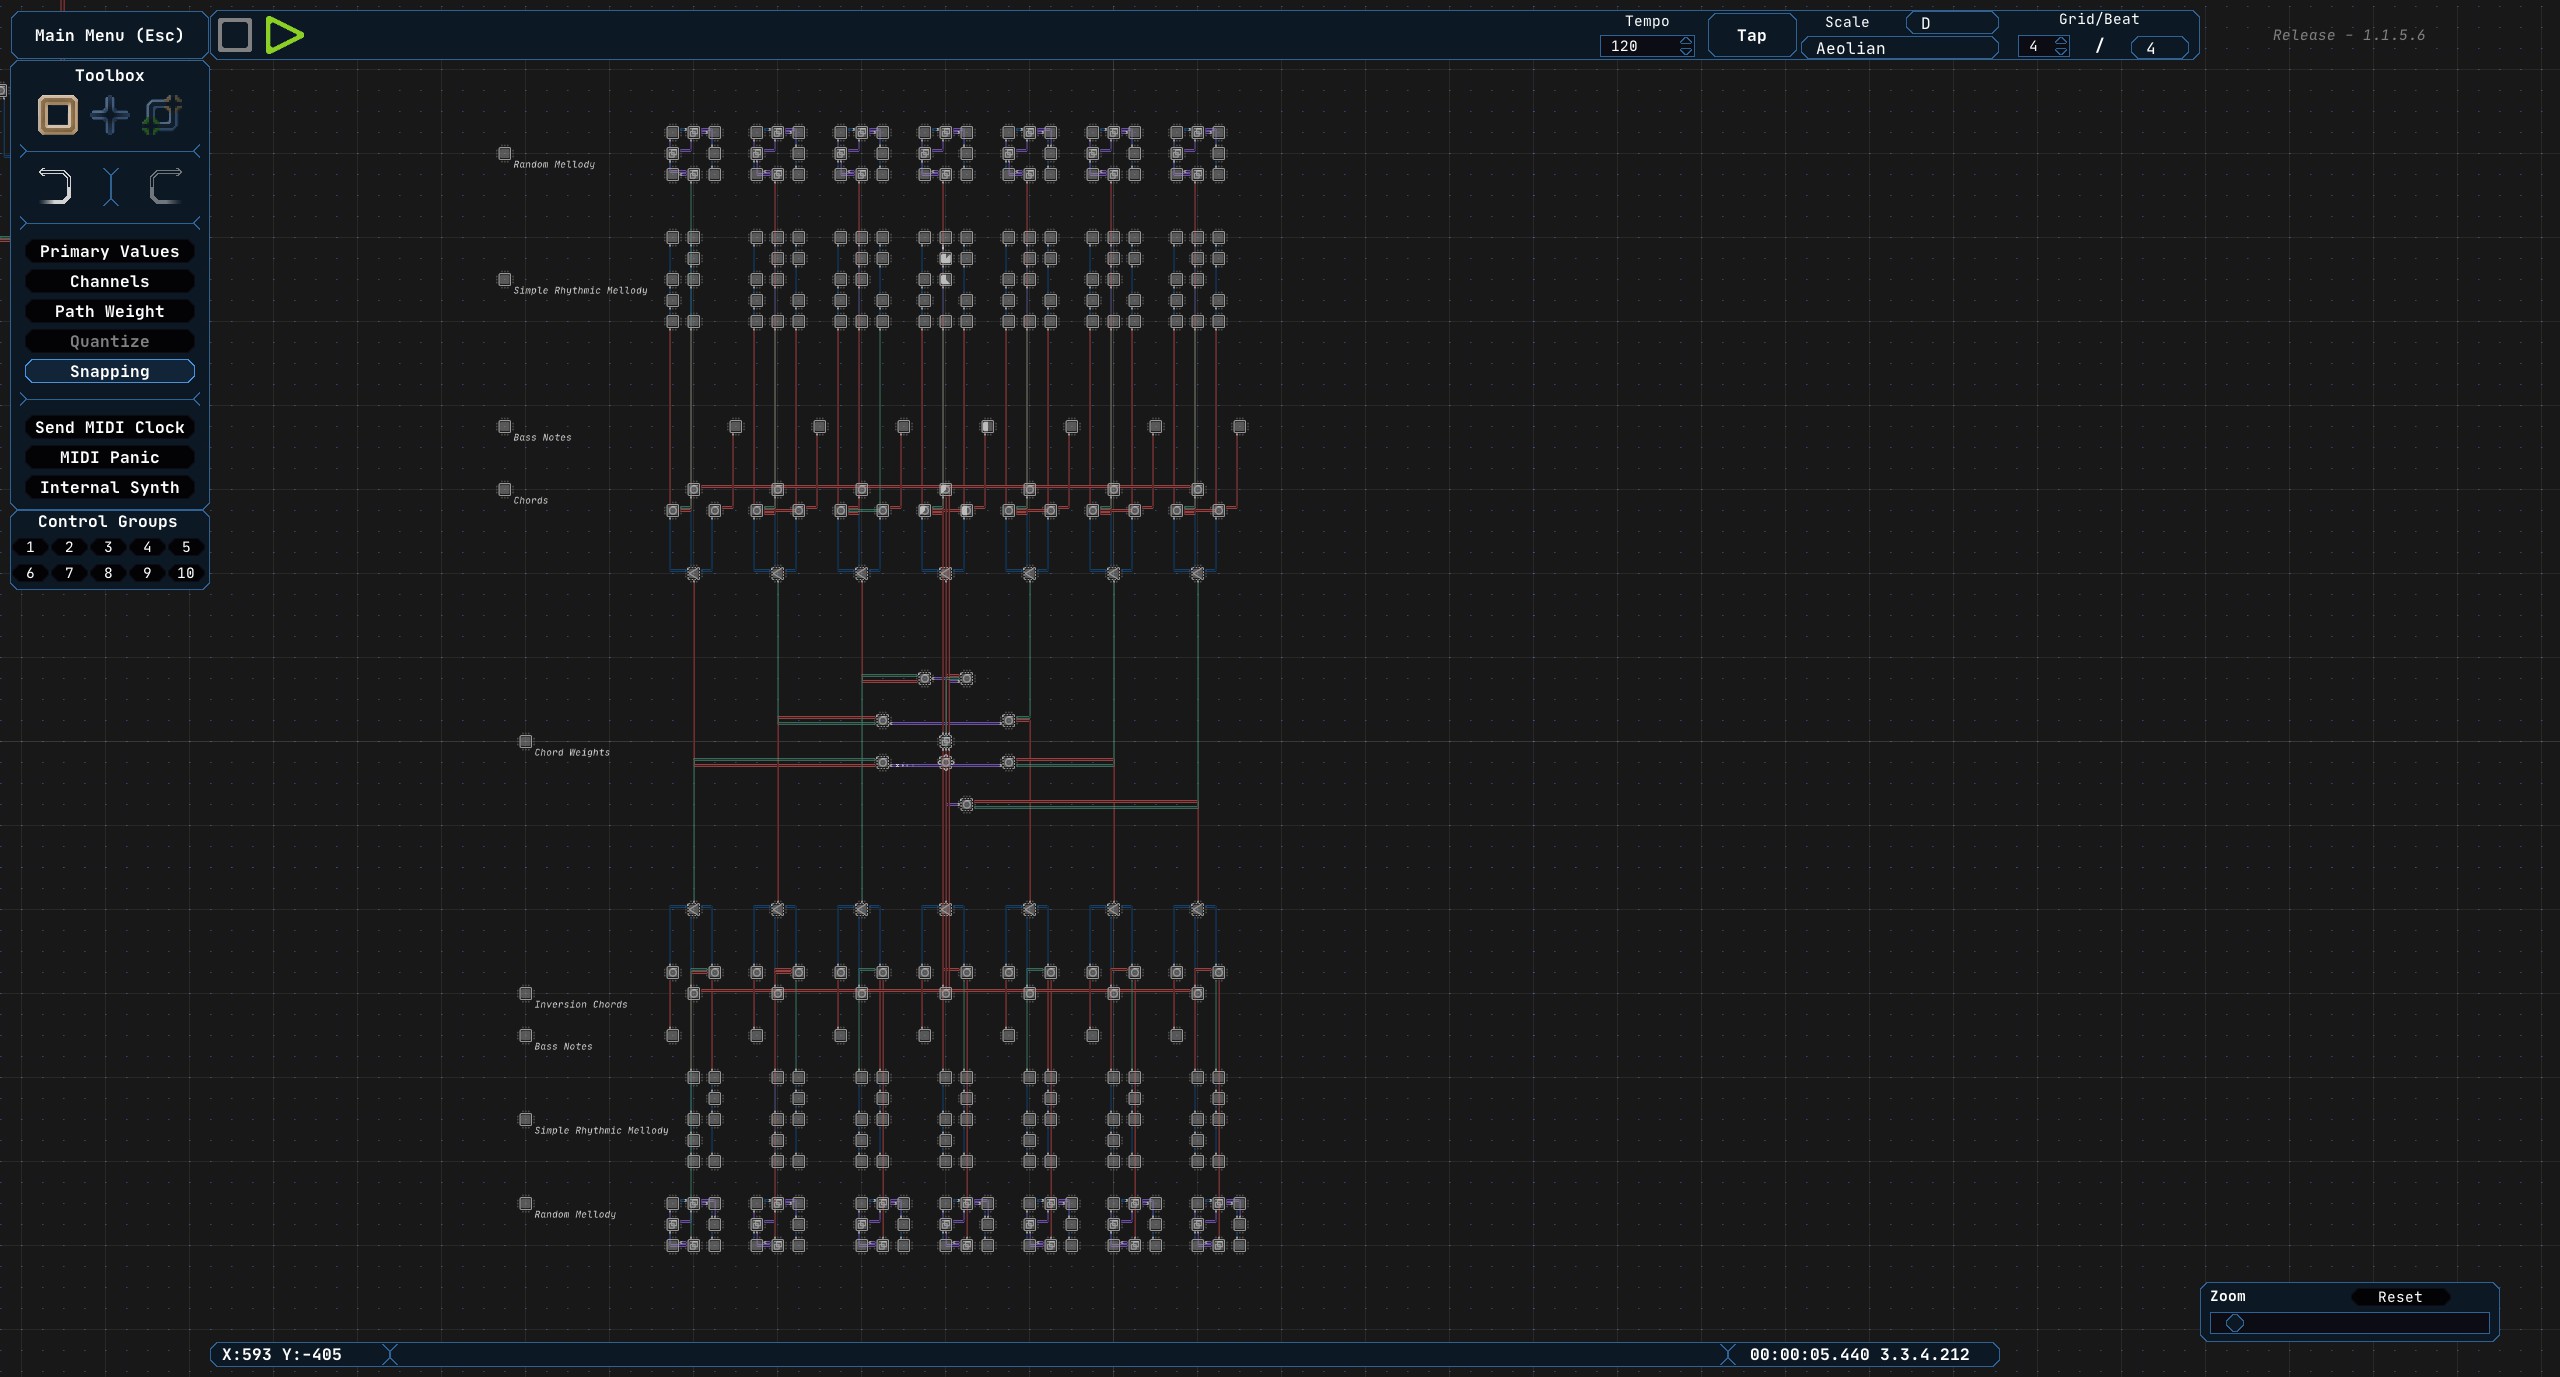The height and width of the screenshot is (1377, 2560).
Task: Open the Grid/Beat denominator dropdown
Action: click(x=2158, y=48)
